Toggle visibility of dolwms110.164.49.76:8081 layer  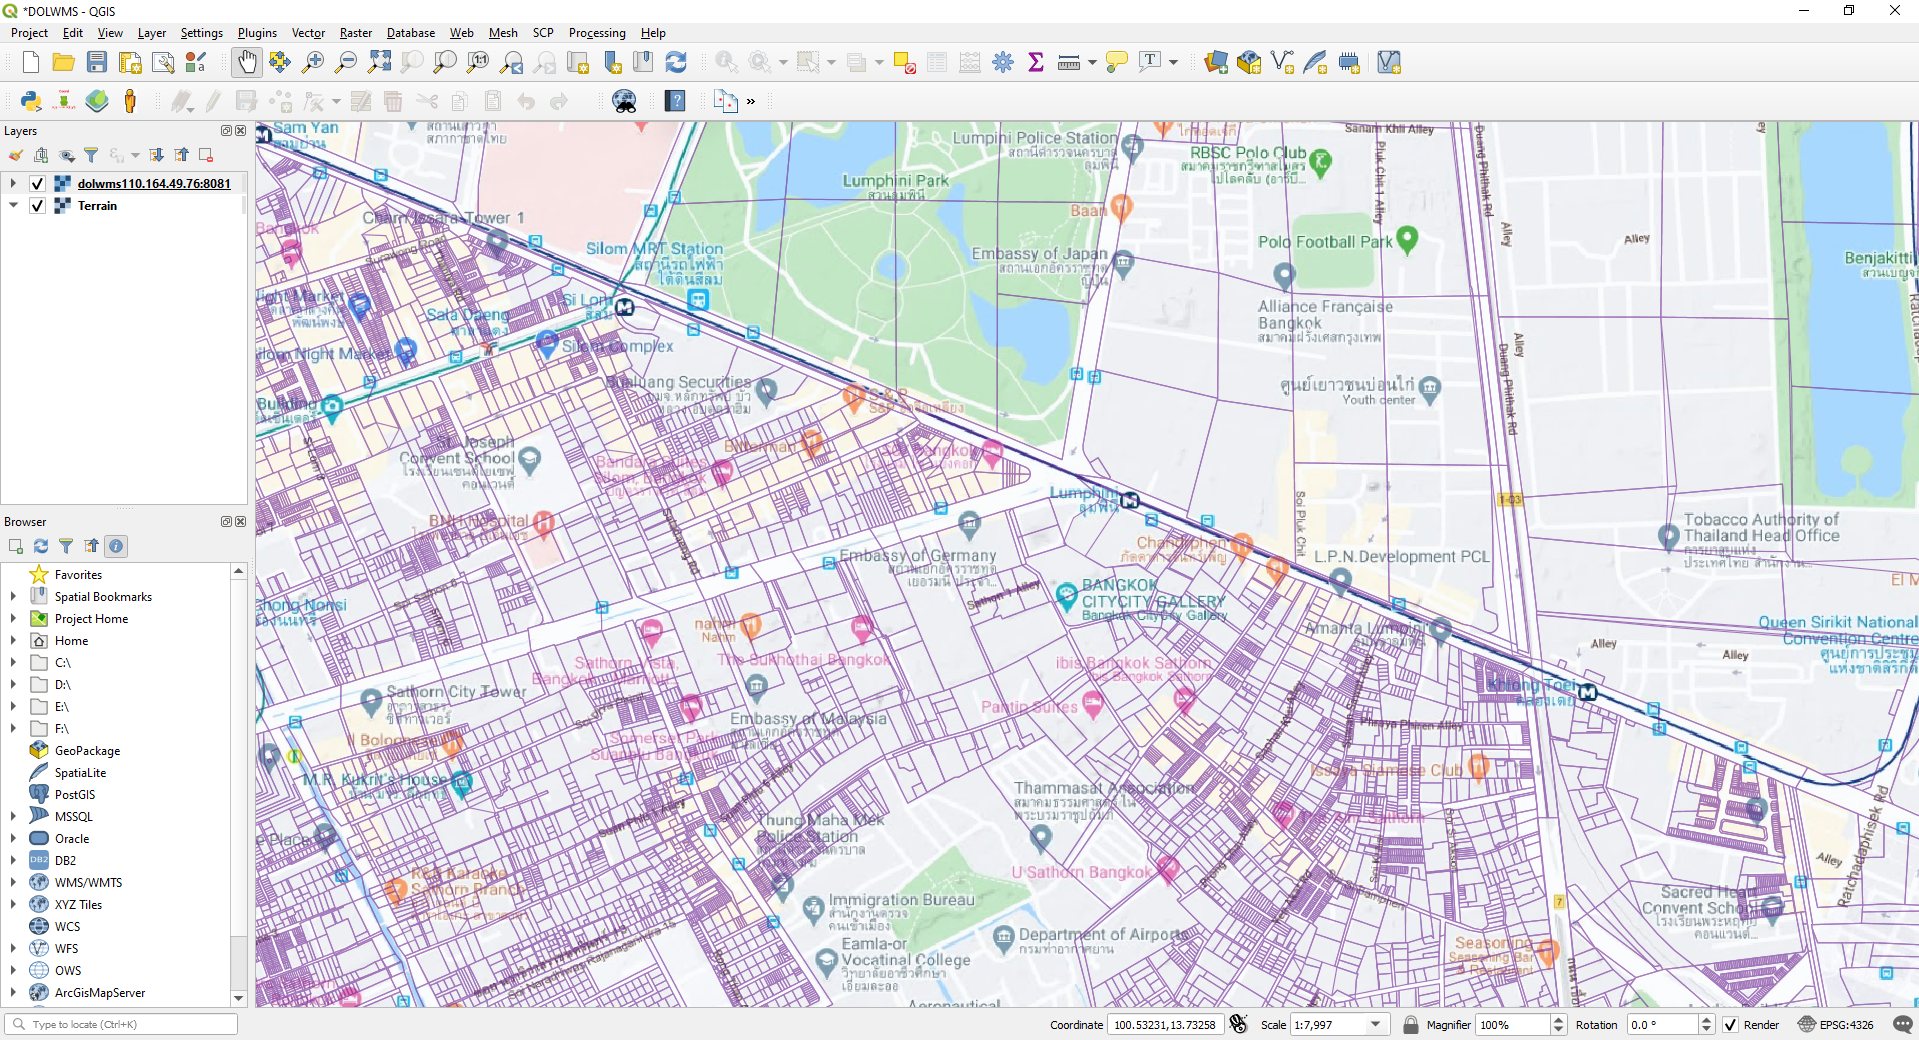(x=37, y=184)
